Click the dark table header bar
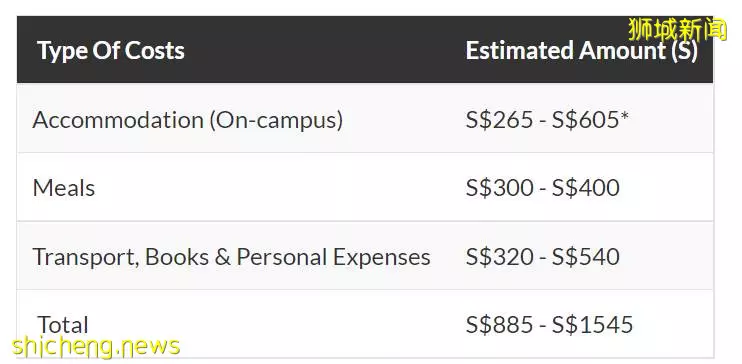The image size is (742, 364). pos(365,50)
